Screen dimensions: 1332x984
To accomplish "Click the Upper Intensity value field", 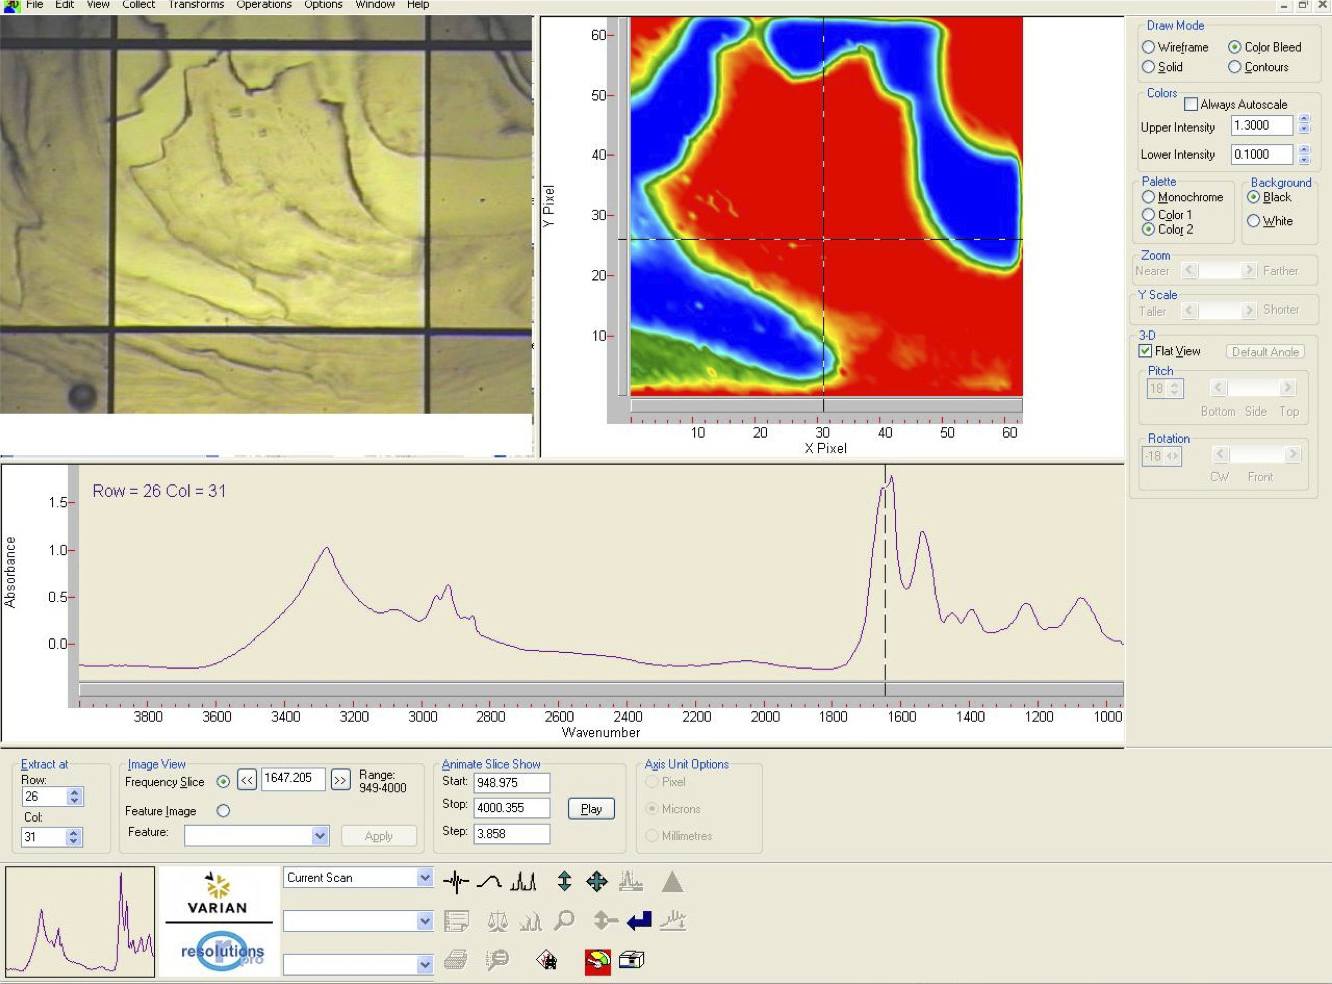I will click(1262, 126).
